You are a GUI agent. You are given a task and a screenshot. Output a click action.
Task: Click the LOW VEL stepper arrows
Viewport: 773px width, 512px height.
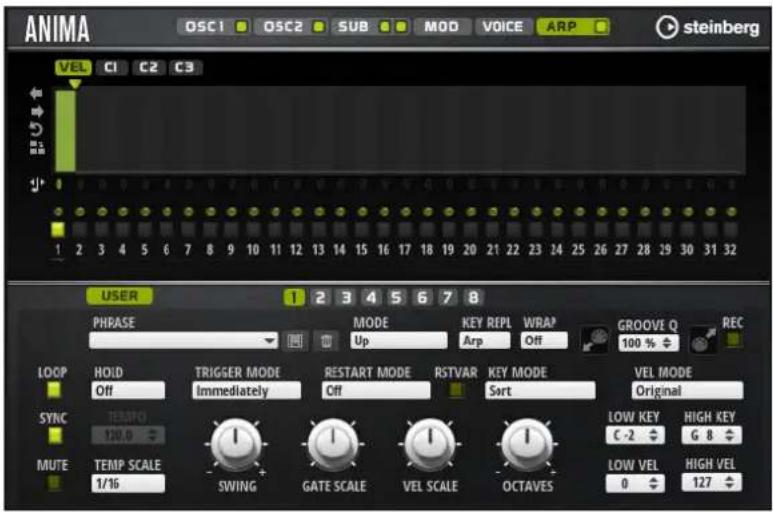(x=653, y=483)
